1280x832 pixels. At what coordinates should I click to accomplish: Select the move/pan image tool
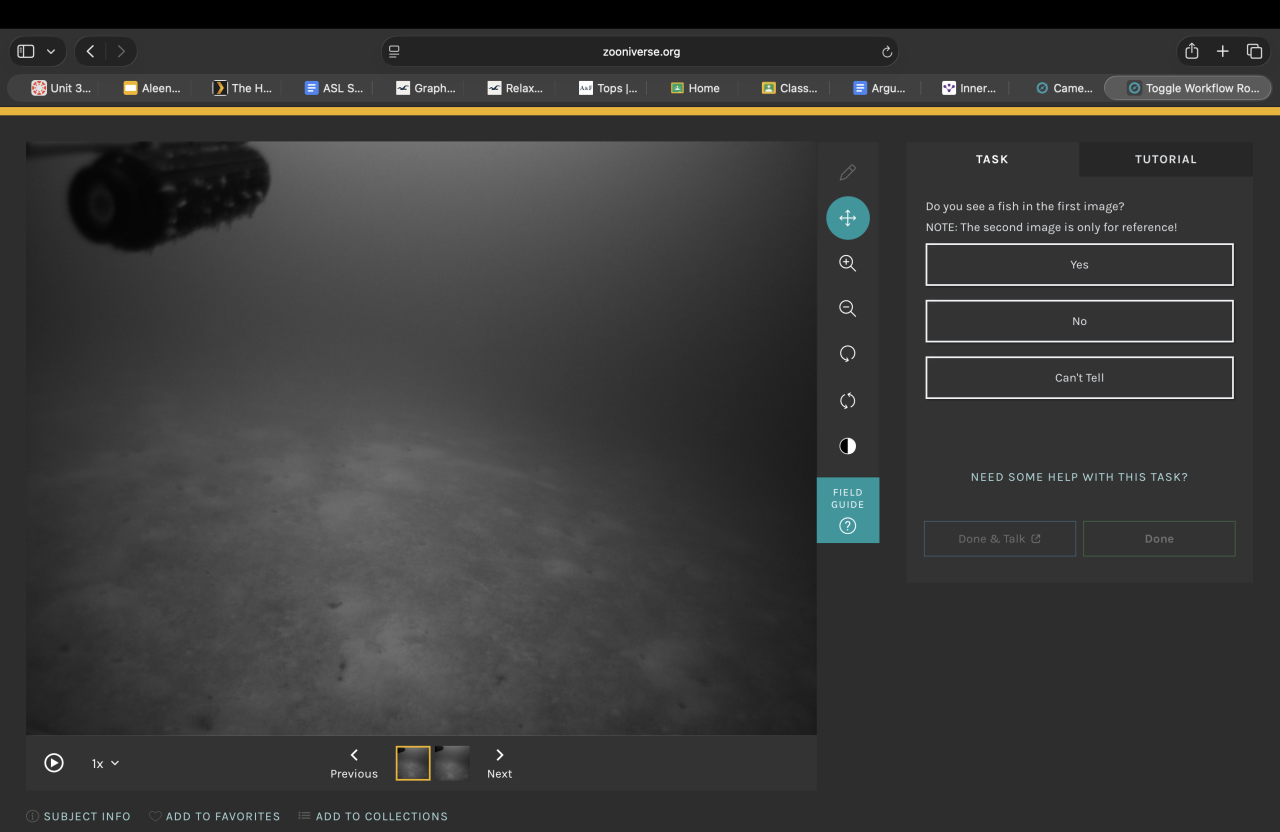pyautogui.click(x=847, y=218)
